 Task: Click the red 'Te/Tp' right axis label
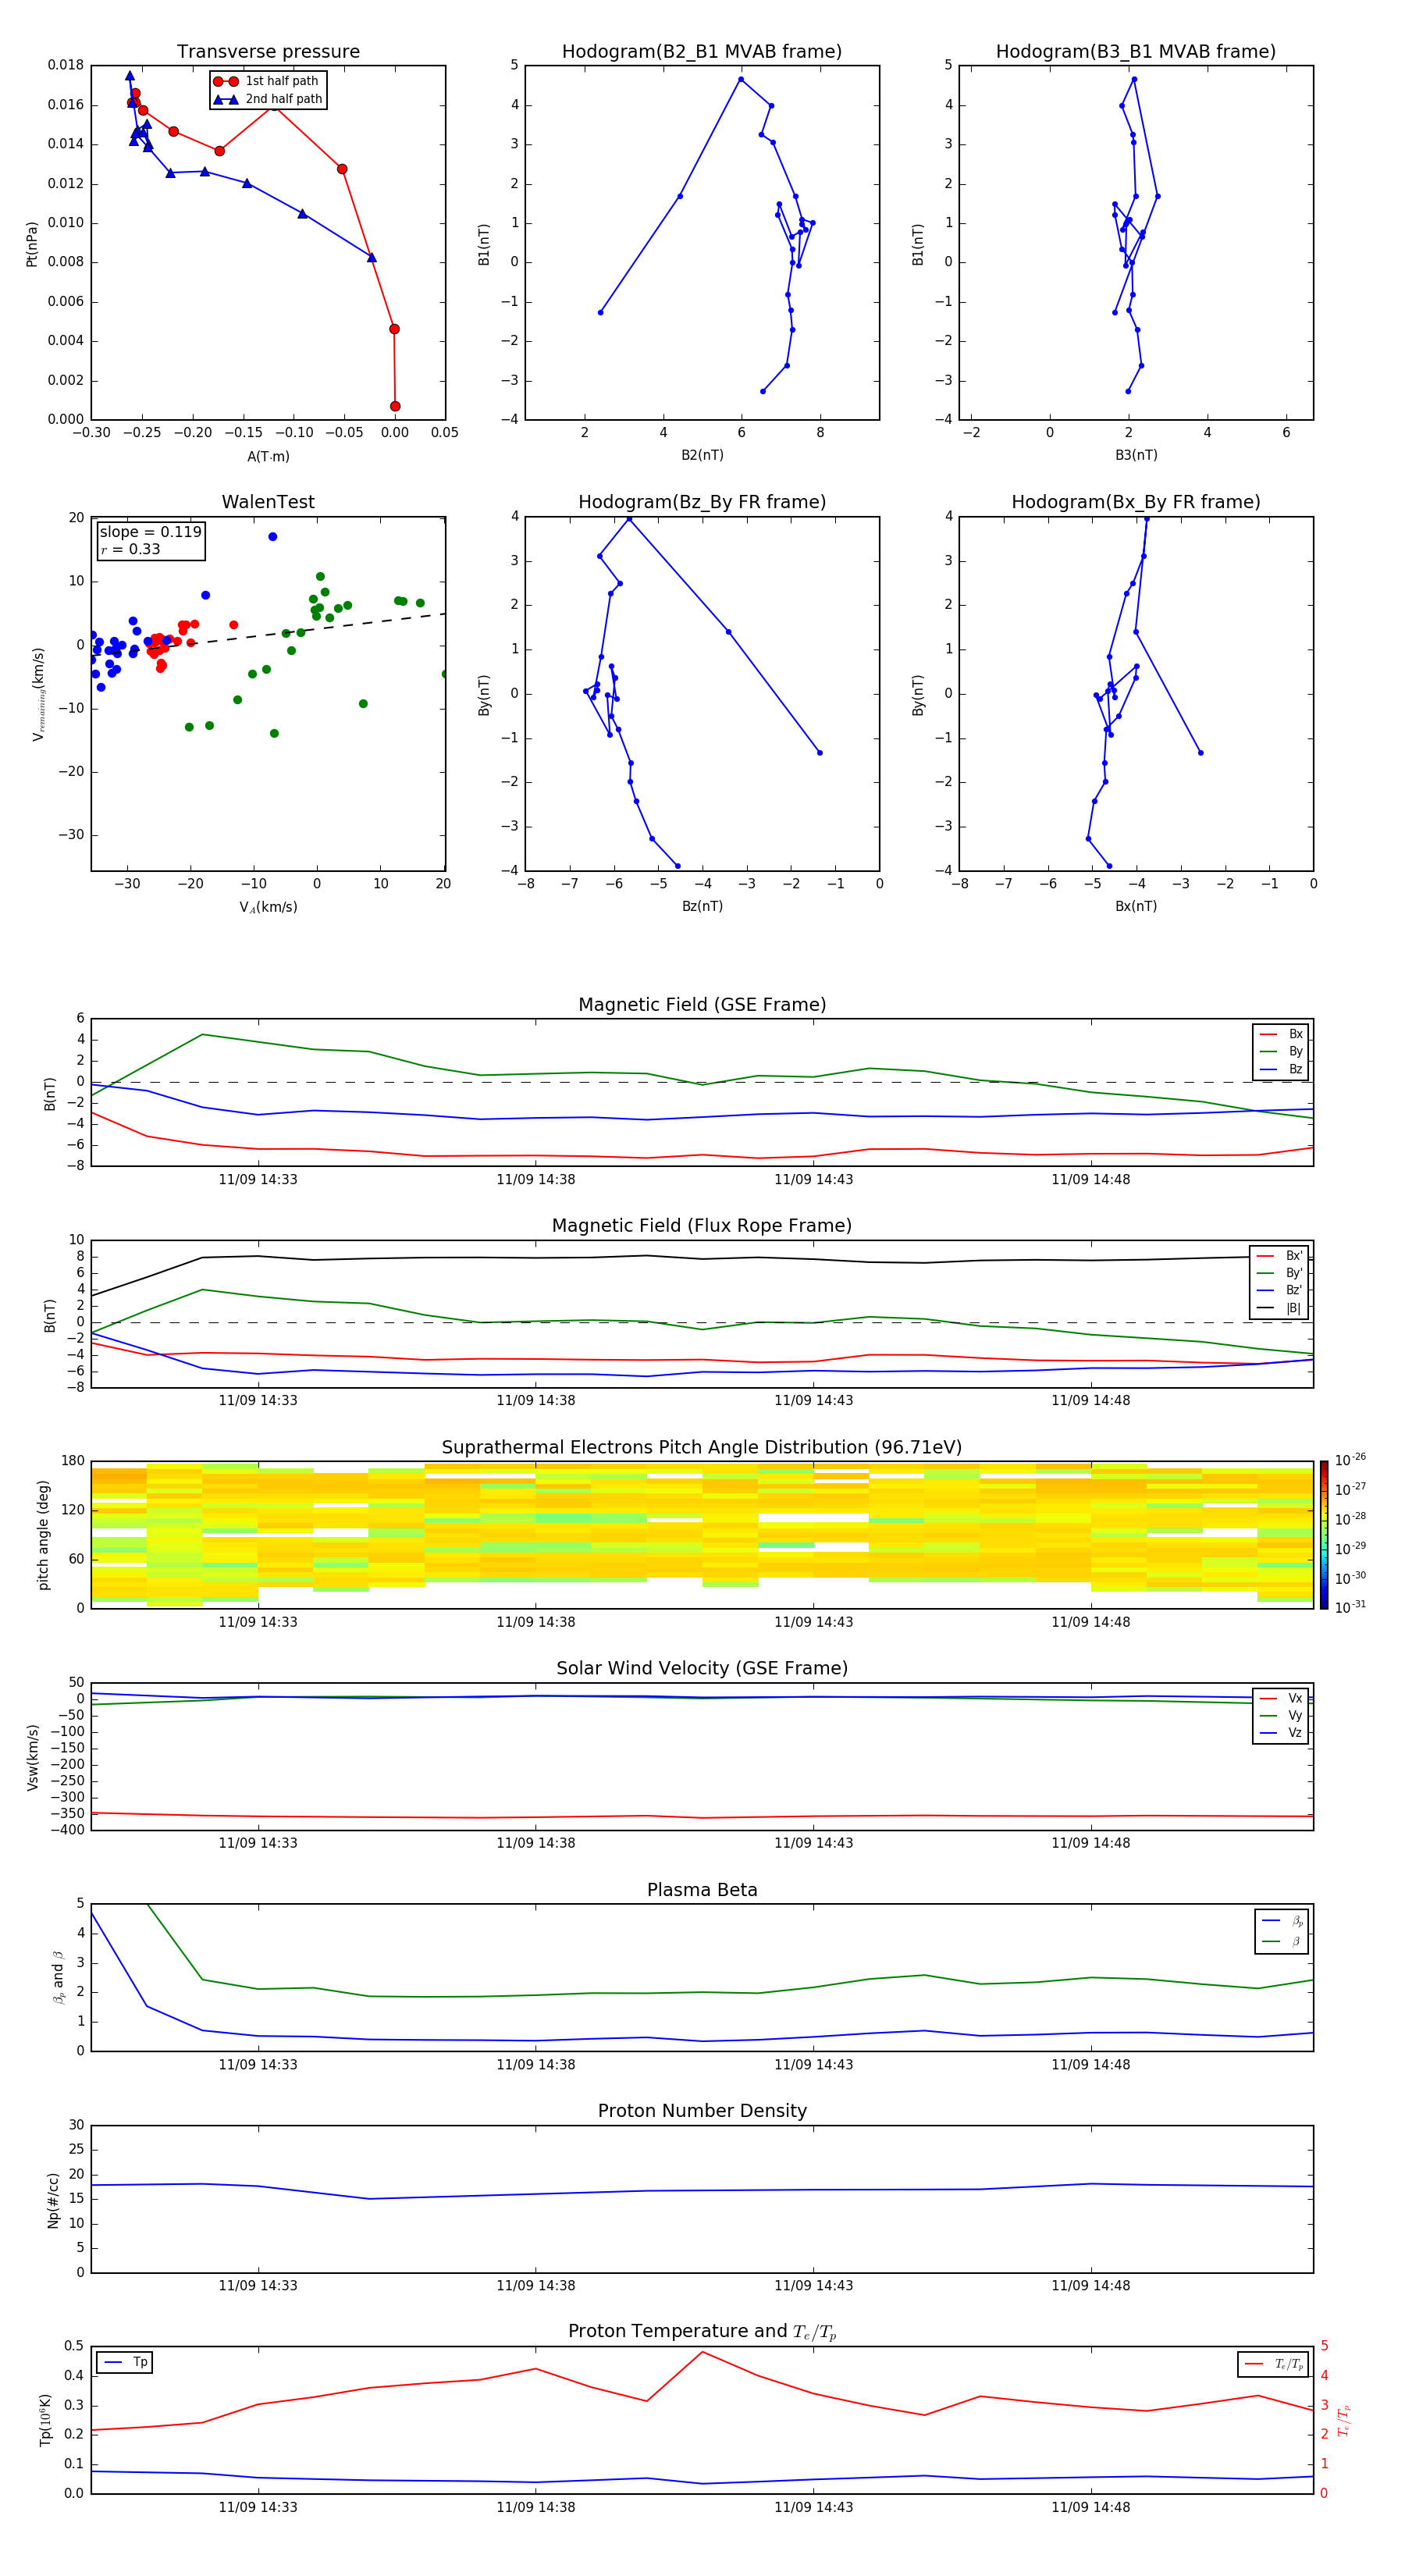(1344, 2421)
